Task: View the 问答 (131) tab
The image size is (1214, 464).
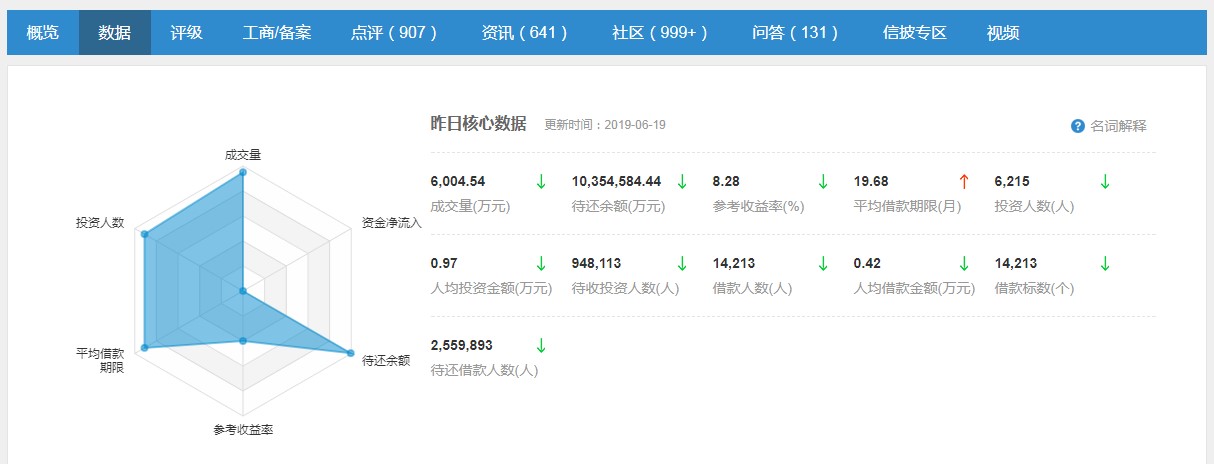Action: pos(795,33)
